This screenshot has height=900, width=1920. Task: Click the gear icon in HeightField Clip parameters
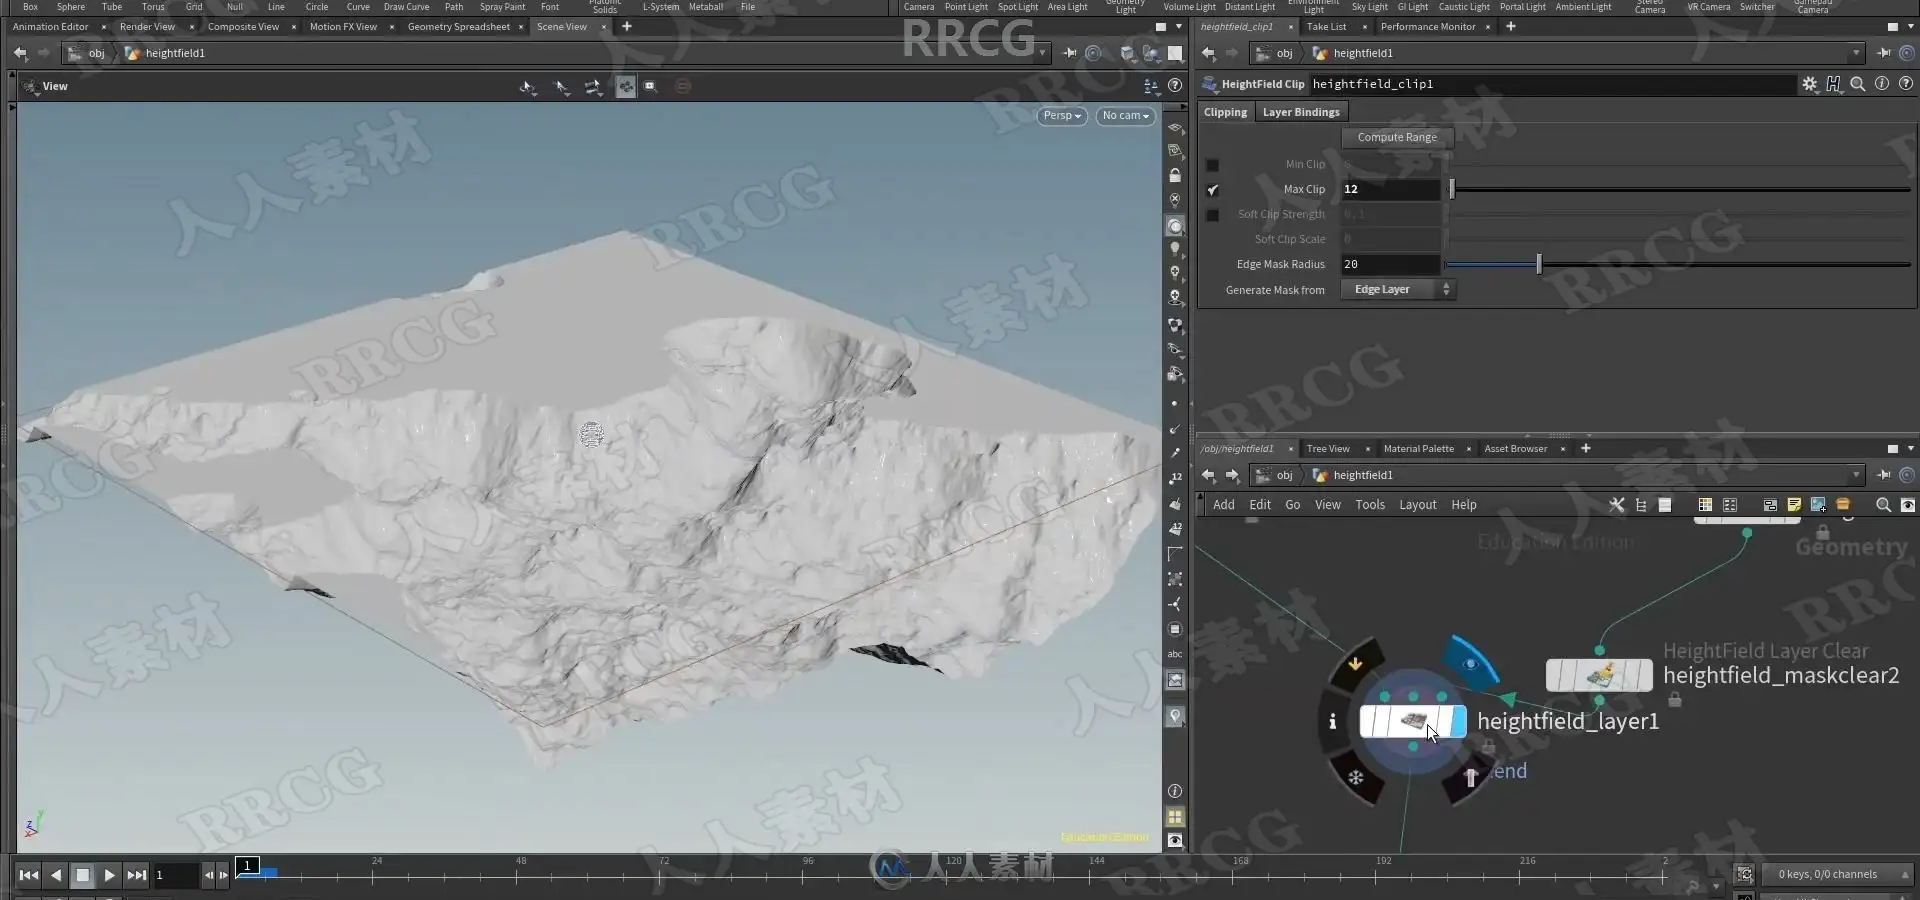click(1810, 84)
